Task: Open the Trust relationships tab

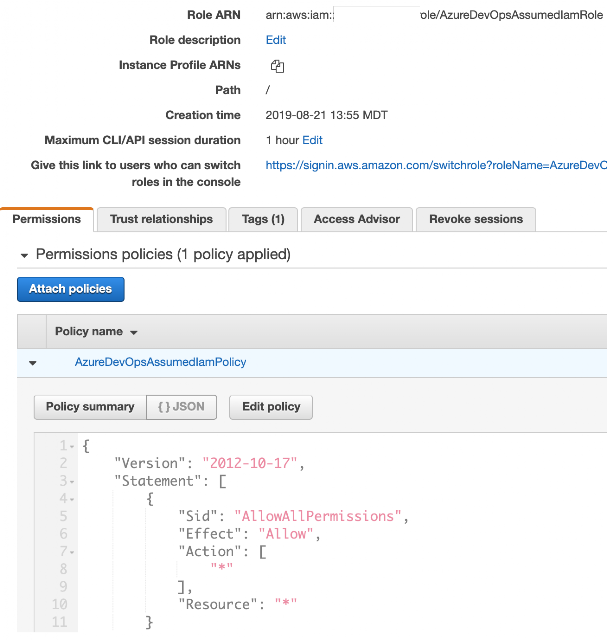Action: tap(162, 219)
